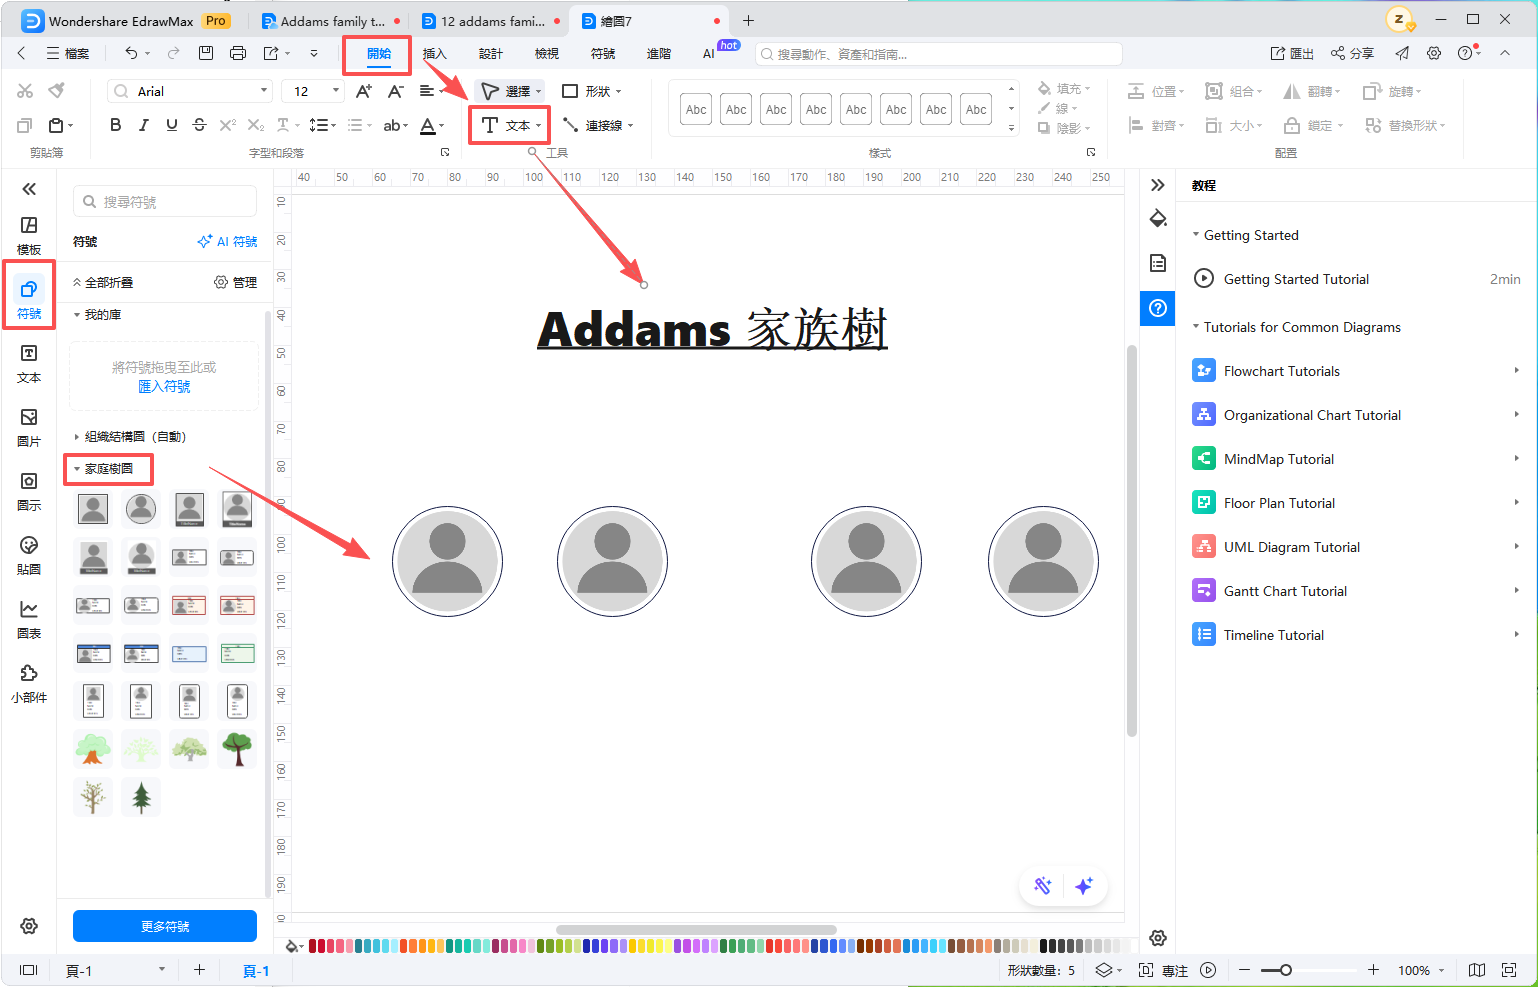Open the page properties panel icon
Screen dimensions: 1538x987
(1158, 263)
